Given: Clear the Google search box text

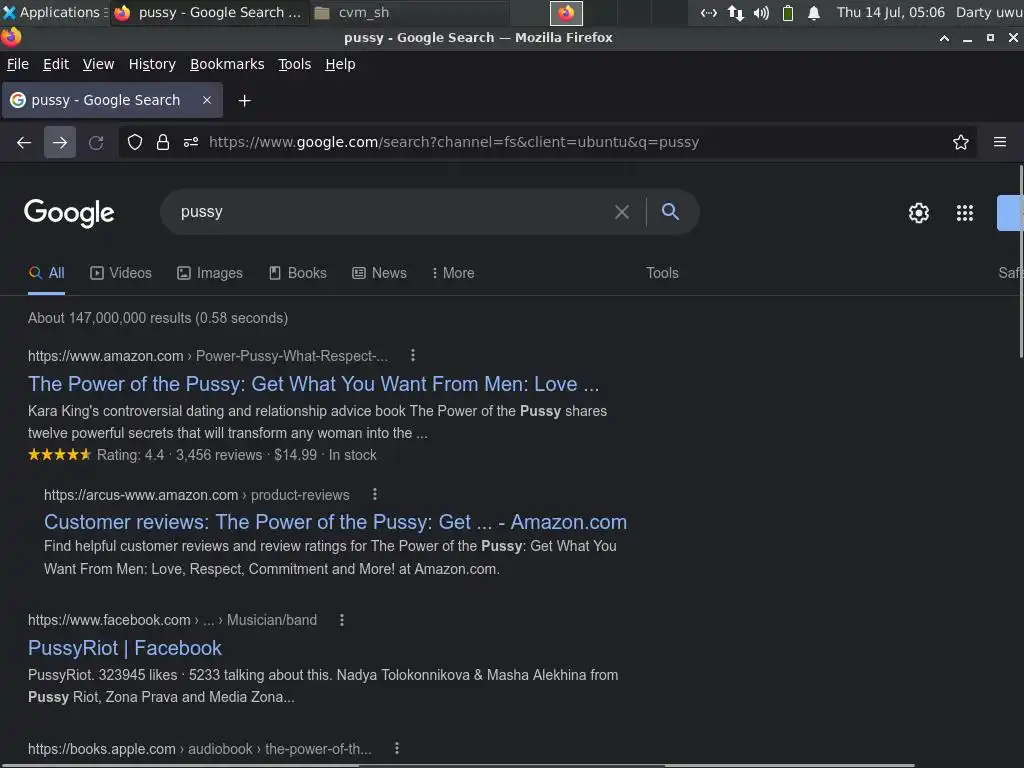Looking at the screenshot, I should 622,212.
